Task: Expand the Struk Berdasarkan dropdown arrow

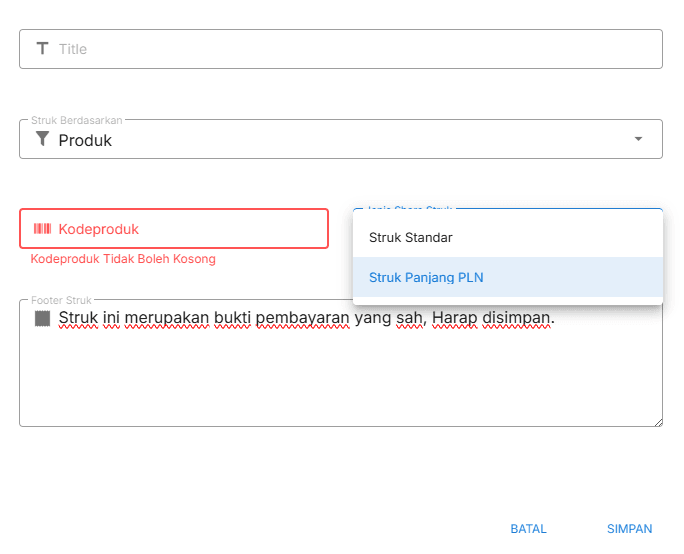Action: click(x=639, y=140)
